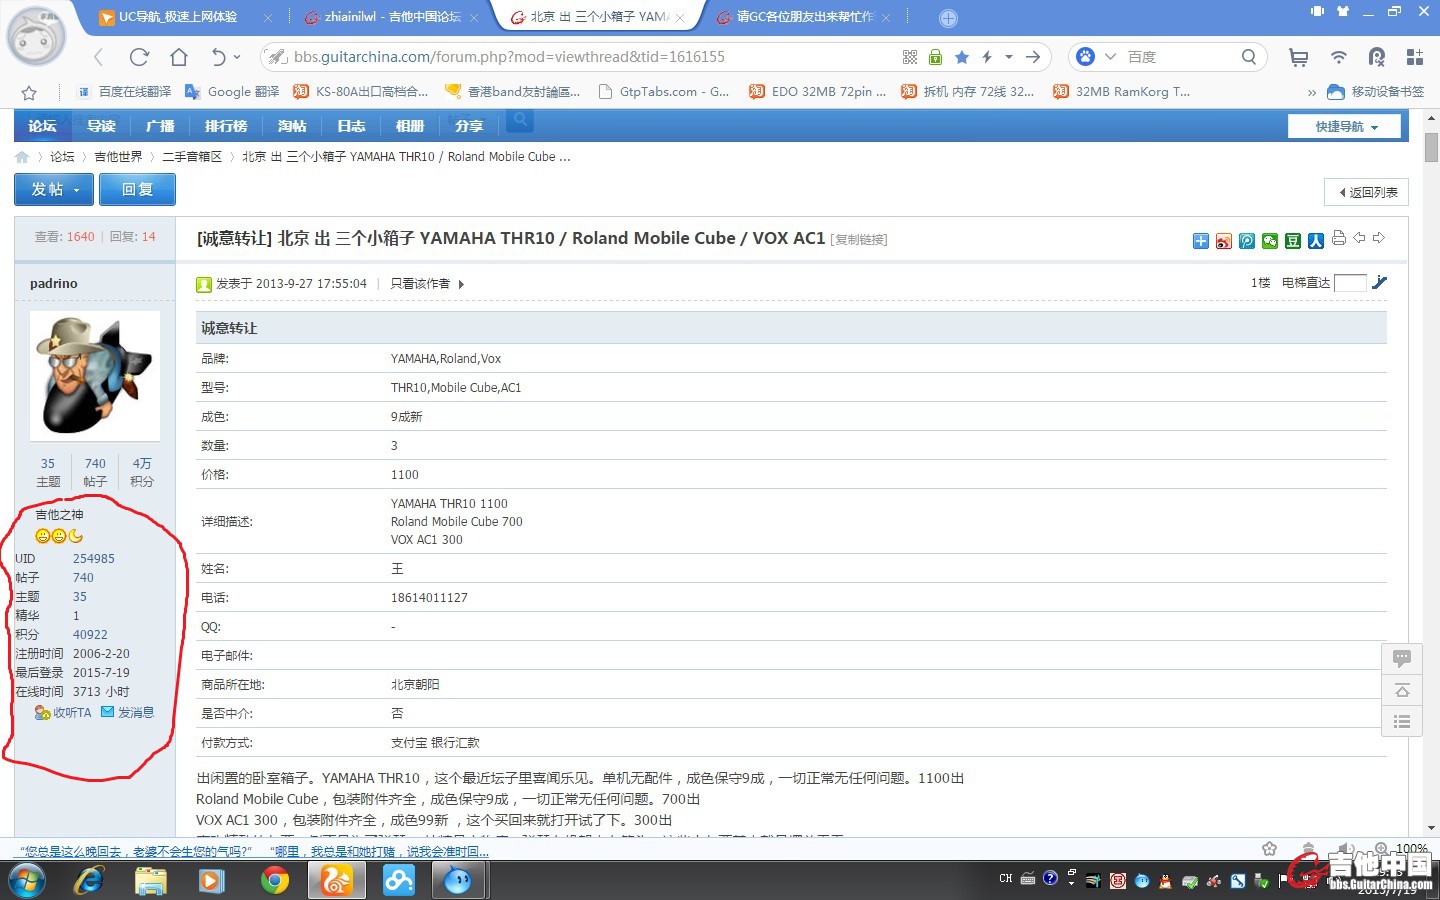The width and height of the screenshot is (1440, 900).
Task: Open the 快捷导航 quick navigation dropdown
Action: (x=1345, y=127)
